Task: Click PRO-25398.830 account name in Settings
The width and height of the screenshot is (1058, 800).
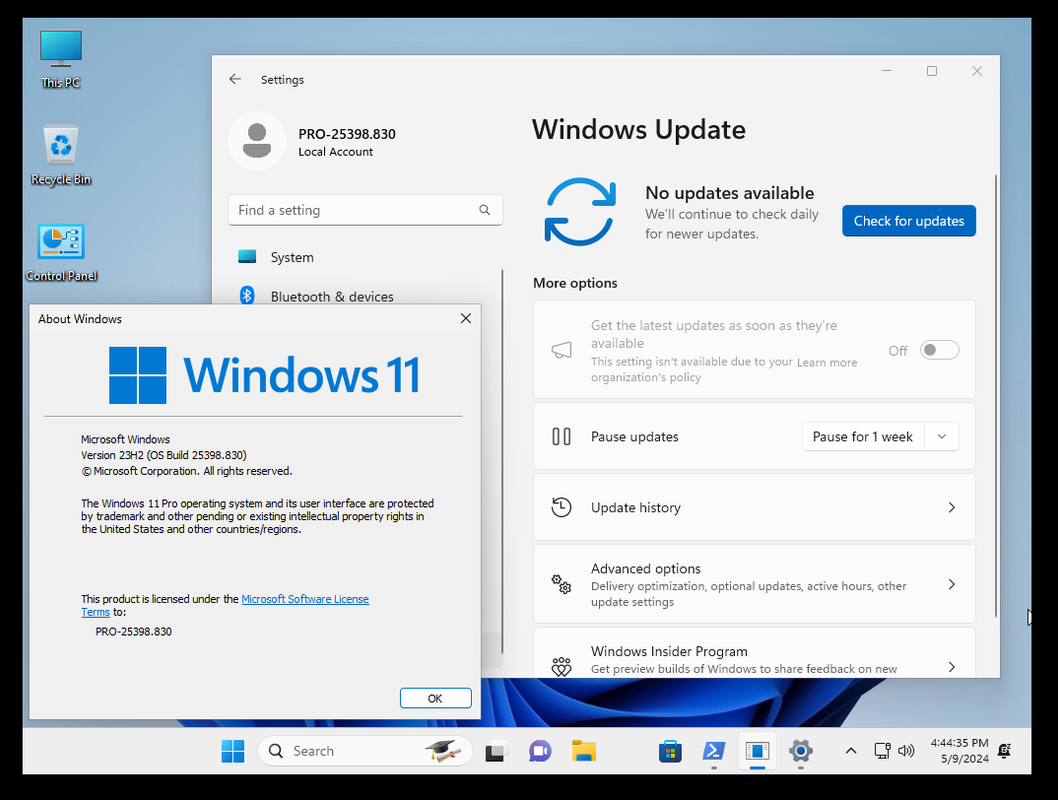Action: pos(347,134)
